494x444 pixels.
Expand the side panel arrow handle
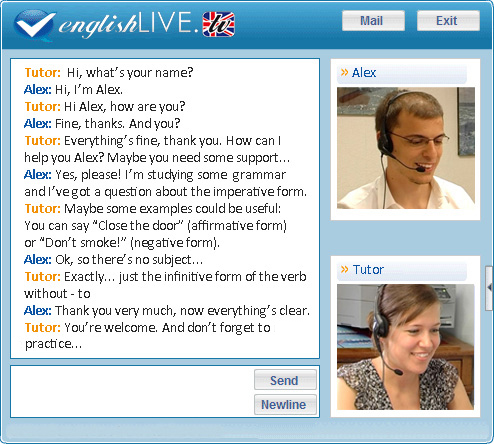point(489,288)
